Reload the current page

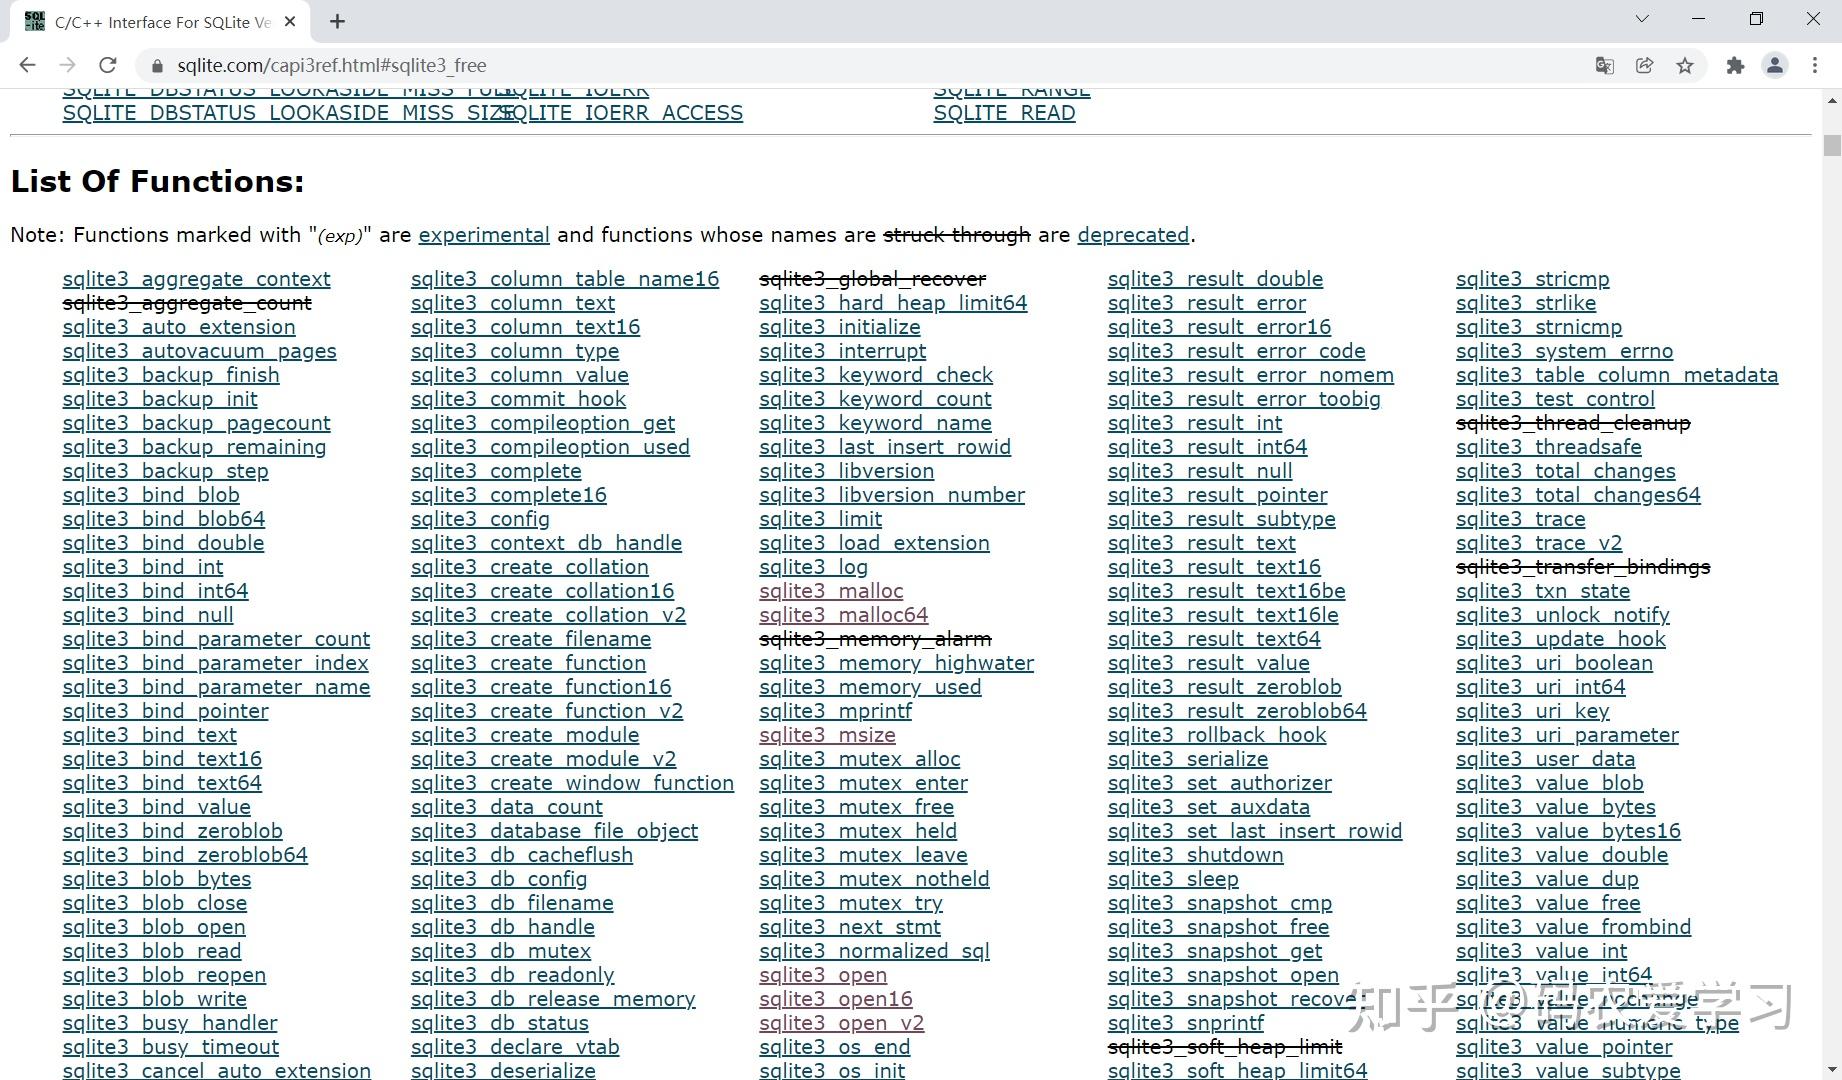(108, 65)
